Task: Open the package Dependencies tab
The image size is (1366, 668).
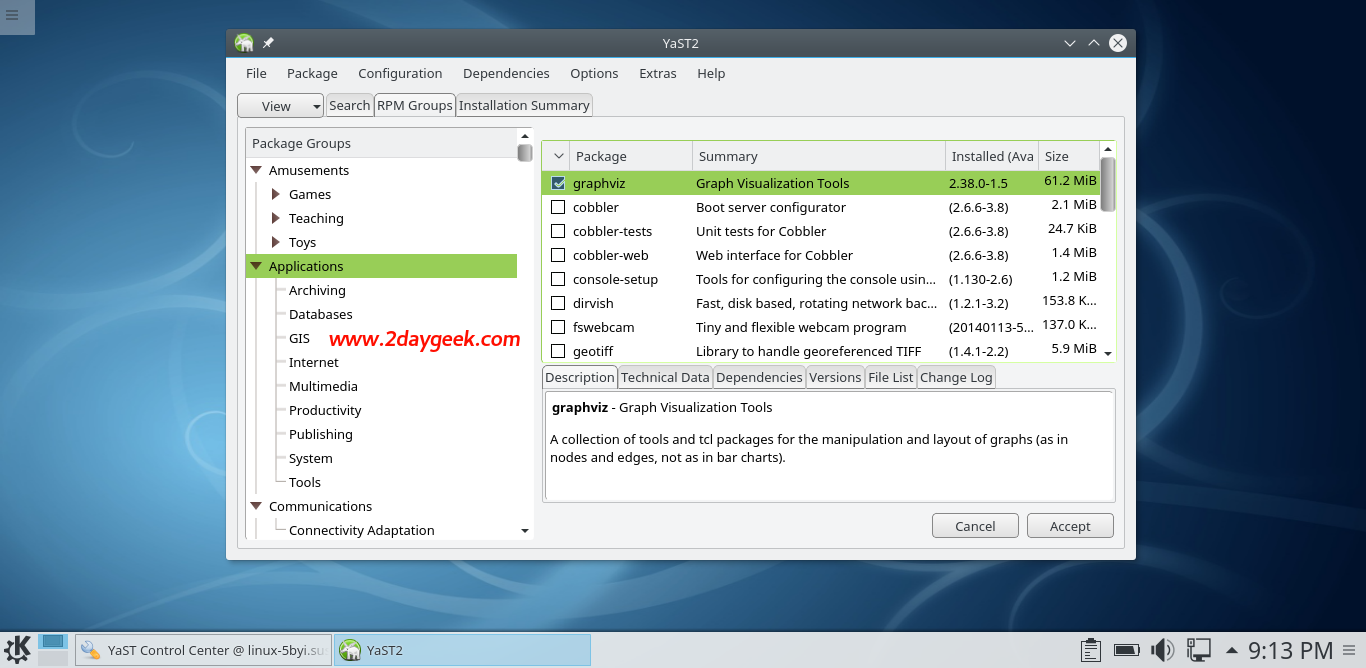Action: click(x=760, y=377)
